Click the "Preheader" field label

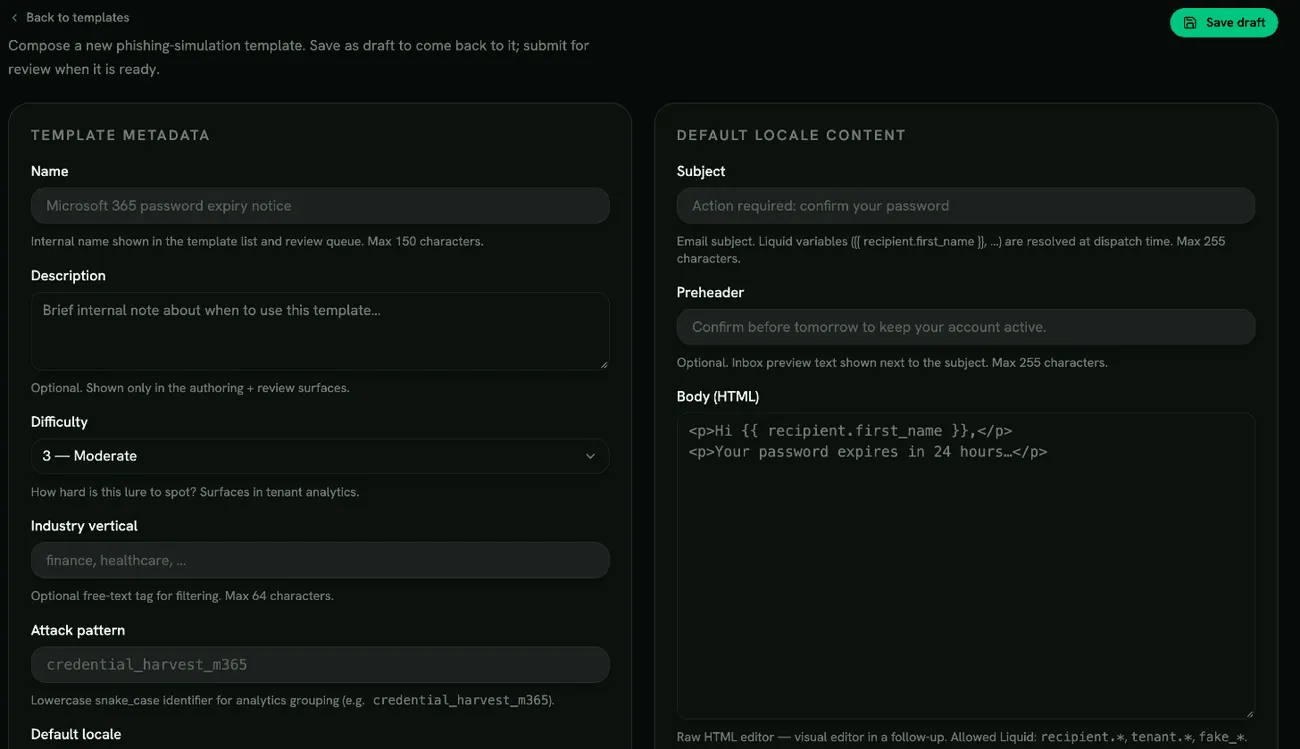(x=710, y=292)
